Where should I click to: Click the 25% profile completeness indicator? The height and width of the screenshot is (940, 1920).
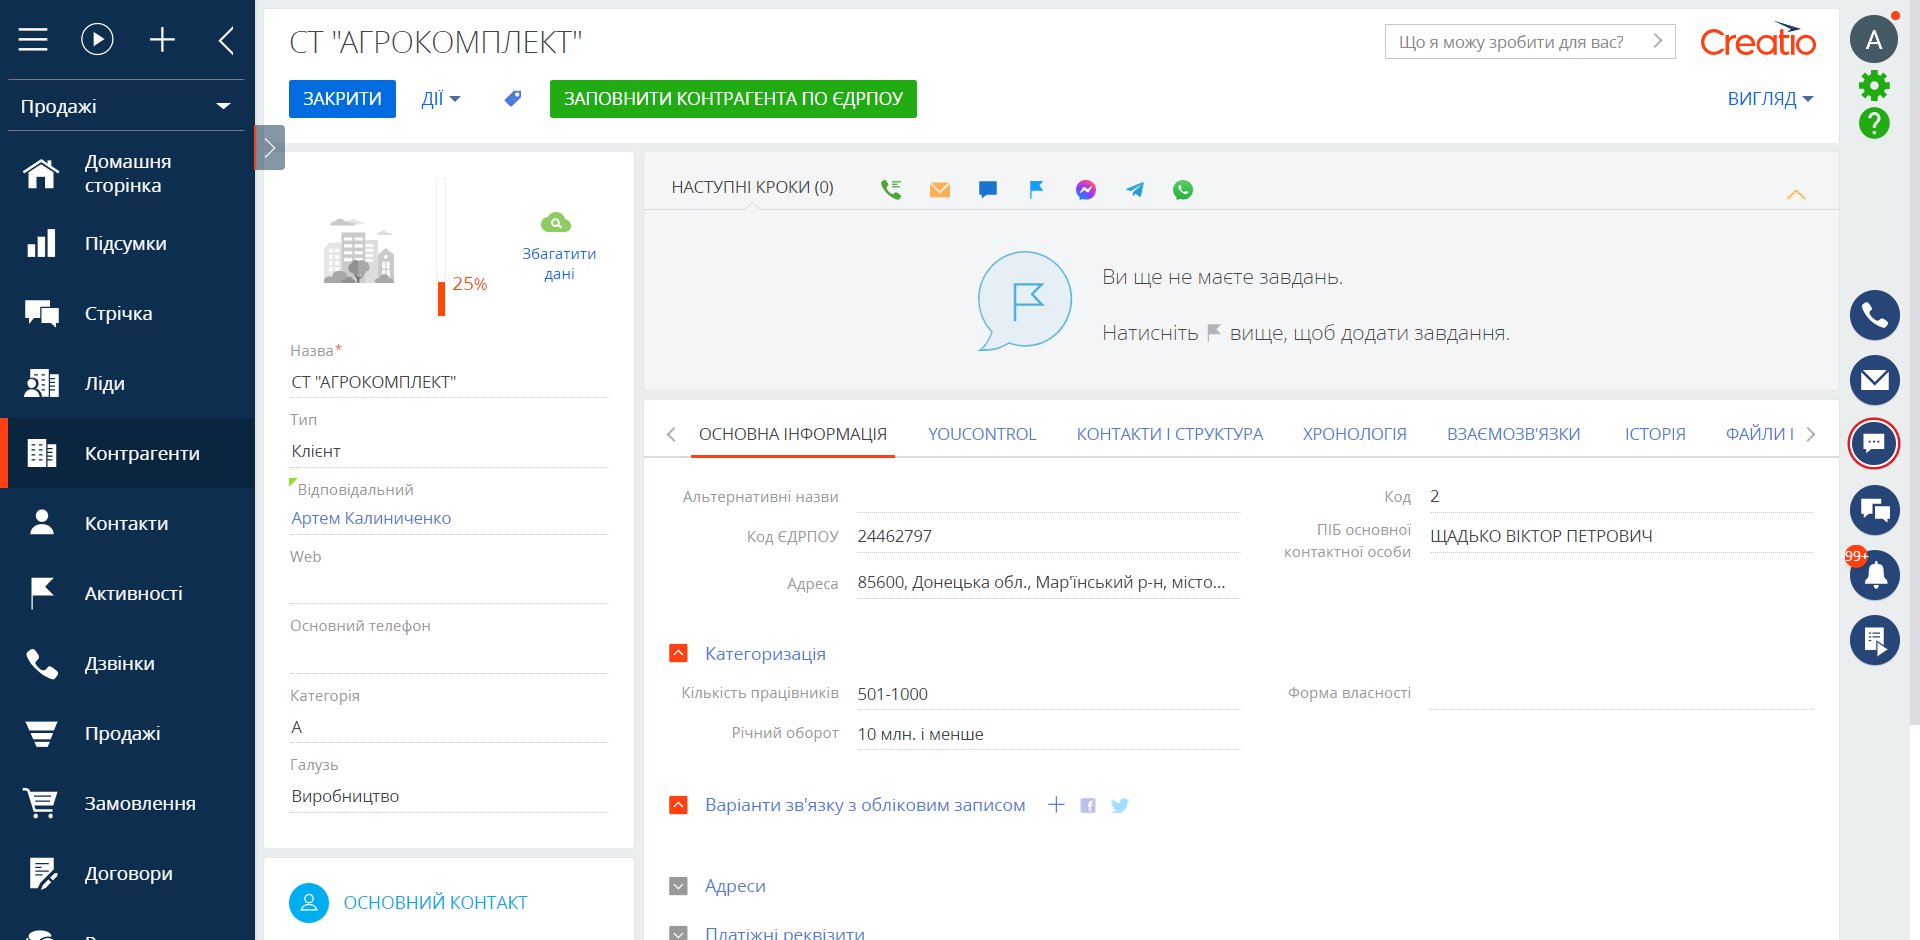pyautogui.click(x=468, y=284)
